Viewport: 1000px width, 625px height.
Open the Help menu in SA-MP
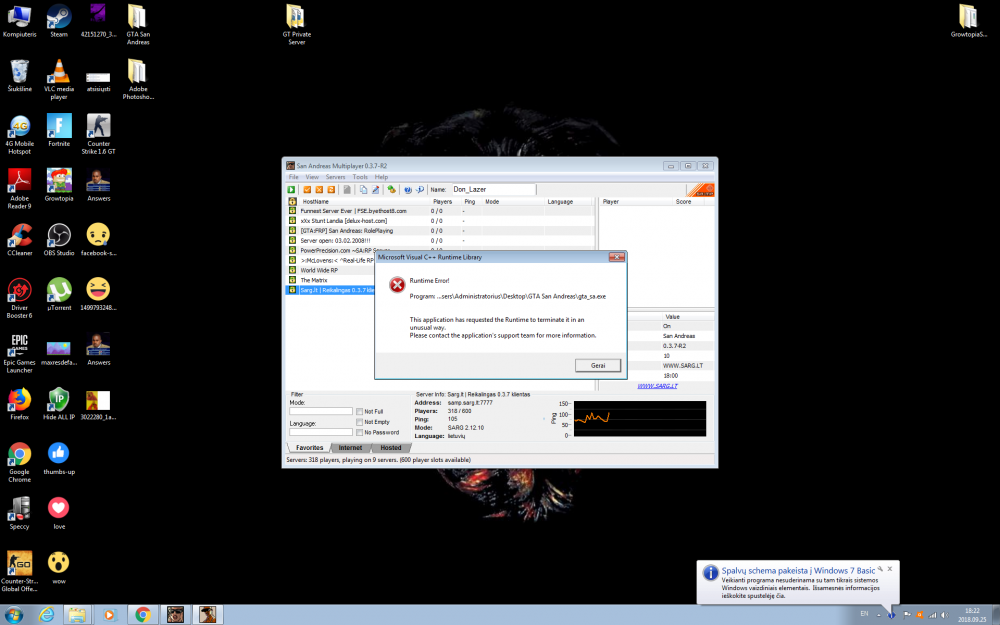coord(381,177)
